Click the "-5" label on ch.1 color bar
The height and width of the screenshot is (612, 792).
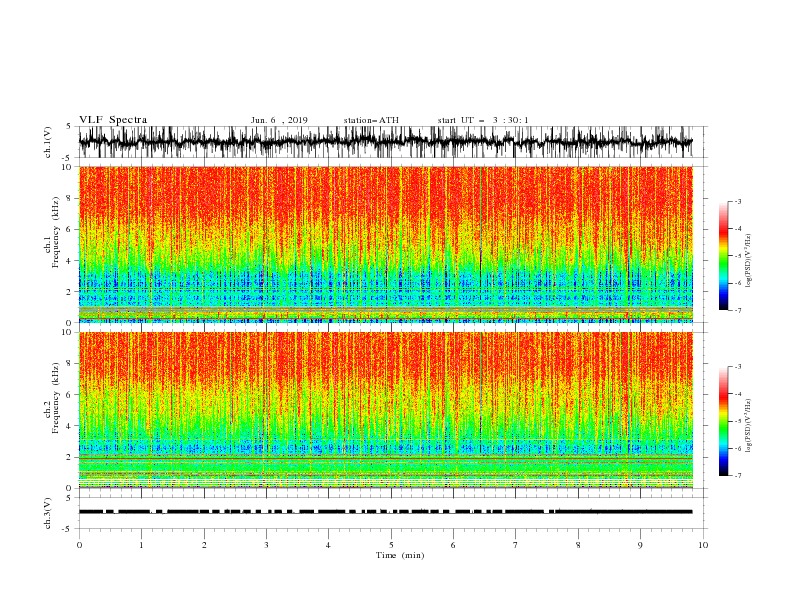[738, 256]
